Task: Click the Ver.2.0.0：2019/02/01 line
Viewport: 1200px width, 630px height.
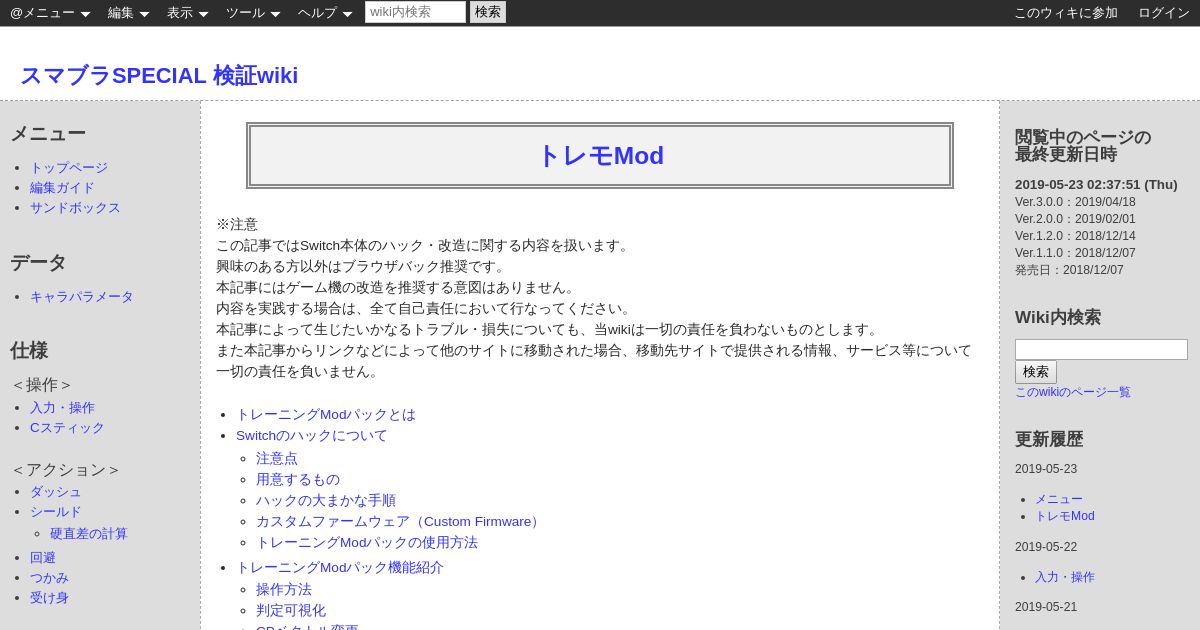Action: pyautogui.click(x=1075, y=219)
